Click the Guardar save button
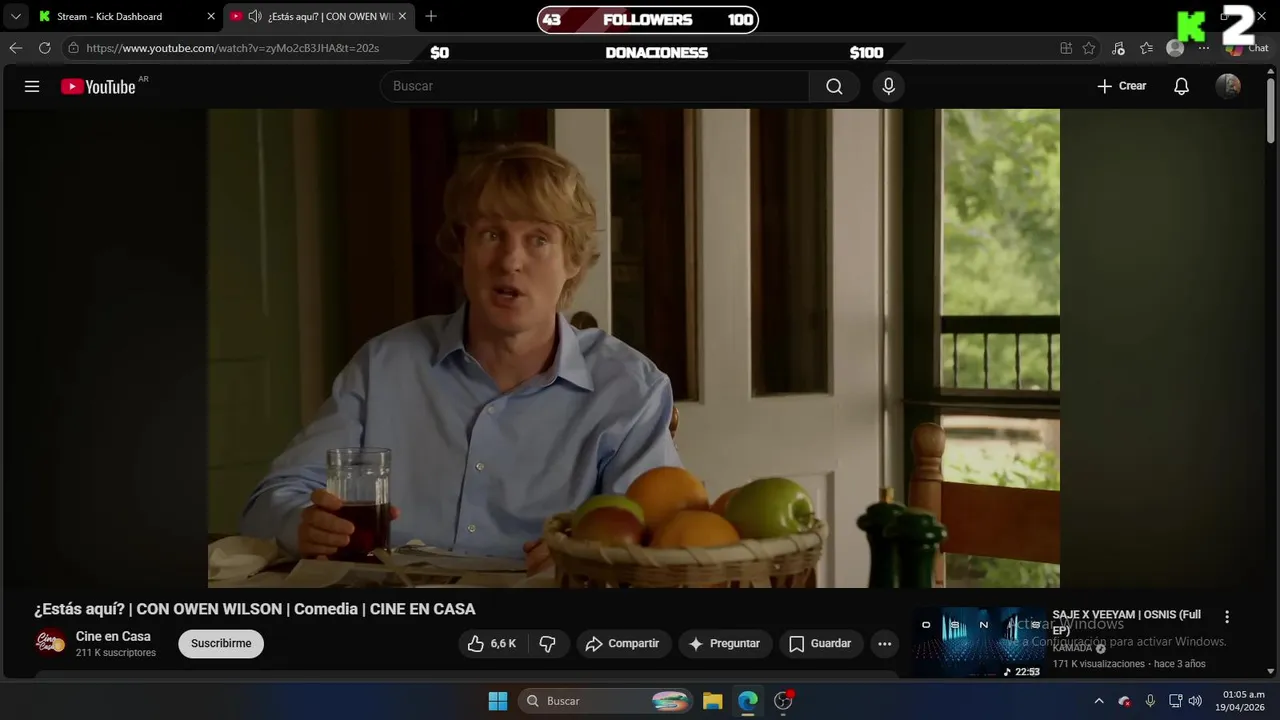The width and height of the screenshot is (1280, 720). [x=820, y=644]
